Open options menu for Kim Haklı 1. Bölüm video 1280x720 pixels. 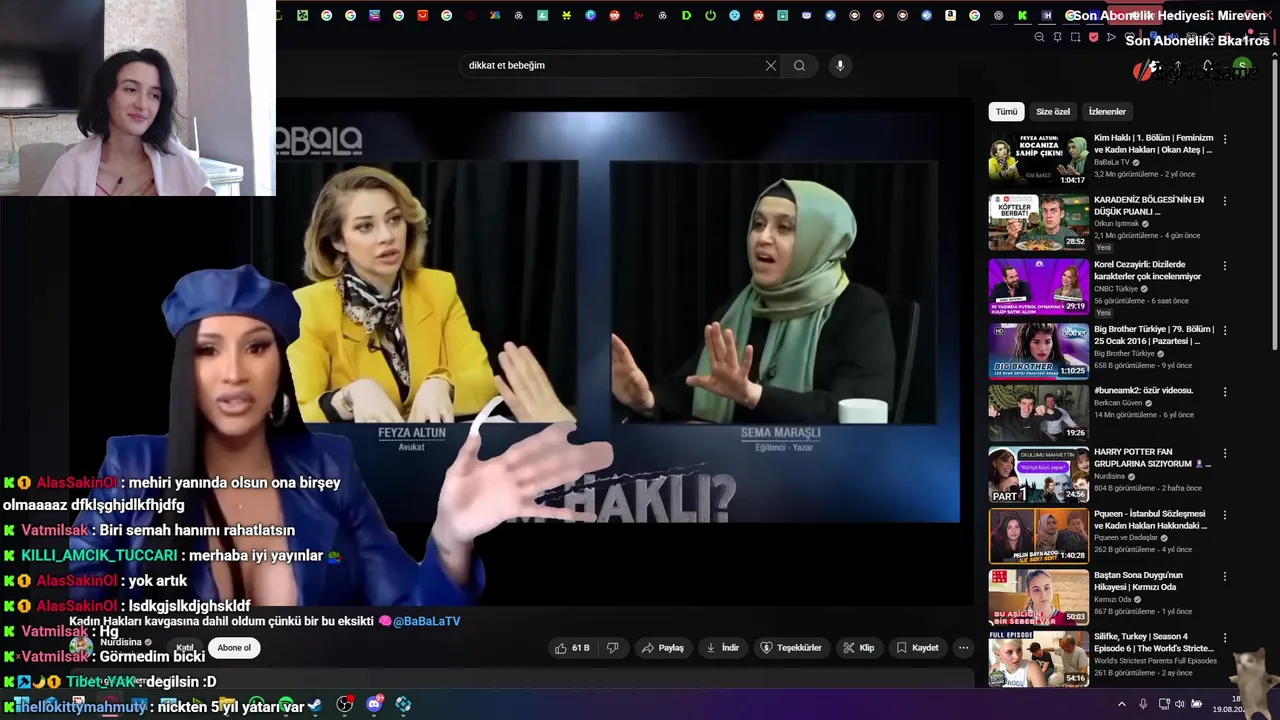coord(1225,139)
